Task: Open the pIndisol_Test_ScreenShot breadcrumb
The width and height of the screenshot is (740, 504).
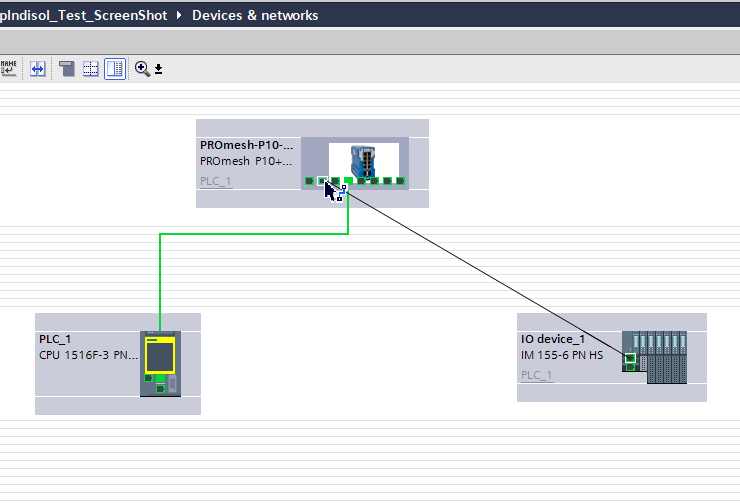Action: click(83, 15)
